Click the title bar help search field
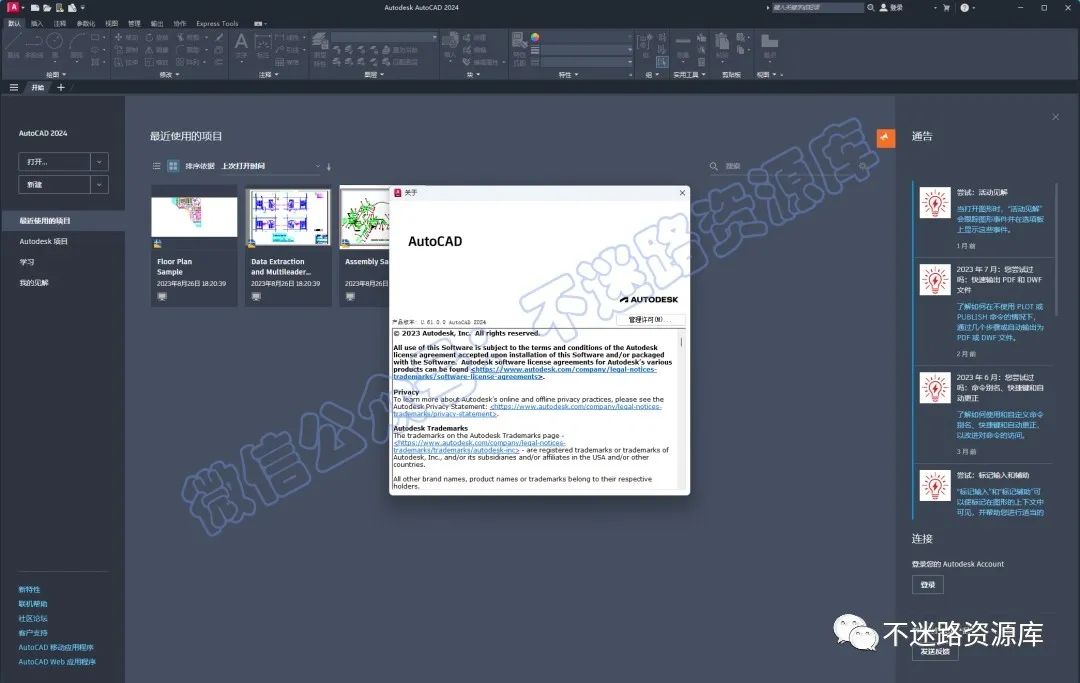1080x683 pixels. coord(818,8)
